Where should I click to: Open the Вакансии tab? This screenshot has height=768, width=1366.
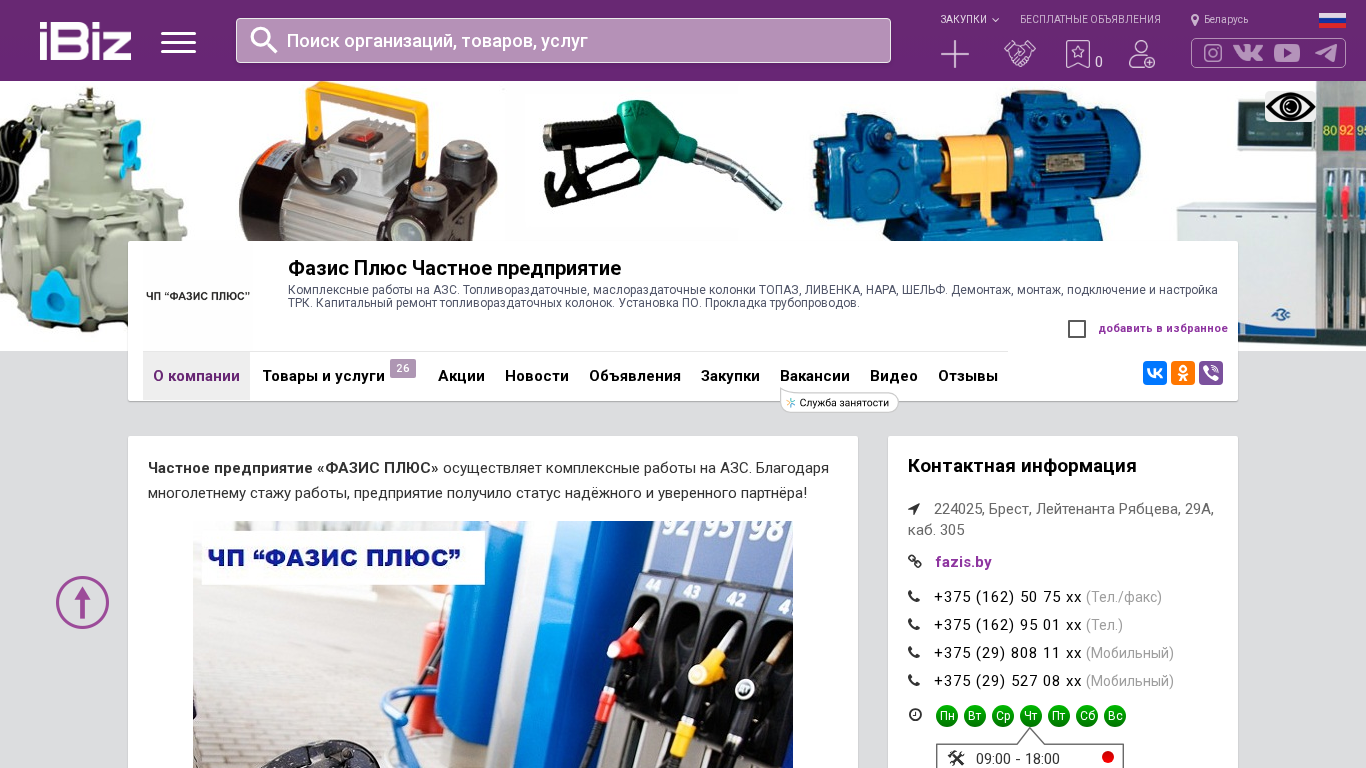[815, 376]
